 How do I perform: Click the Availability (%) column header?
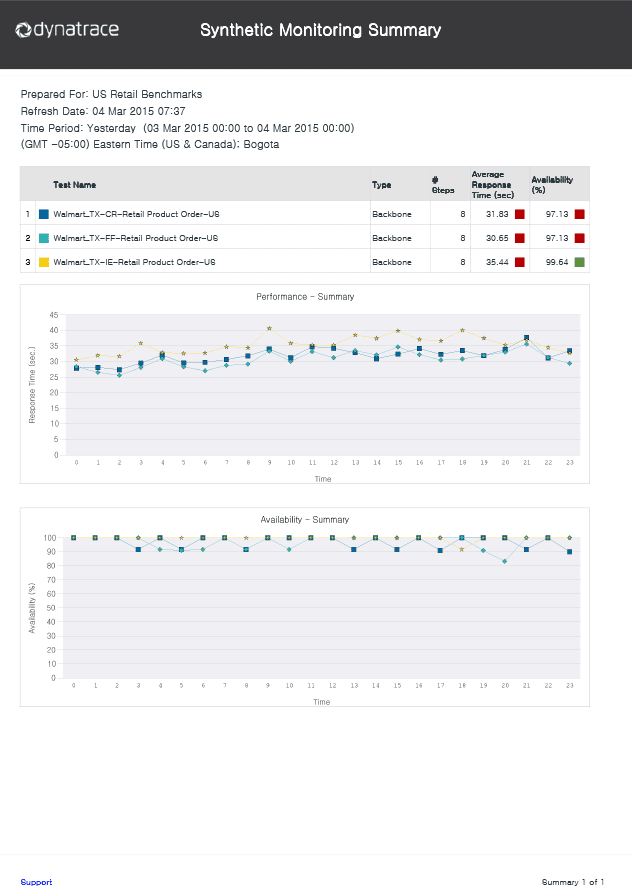[552, 185]
